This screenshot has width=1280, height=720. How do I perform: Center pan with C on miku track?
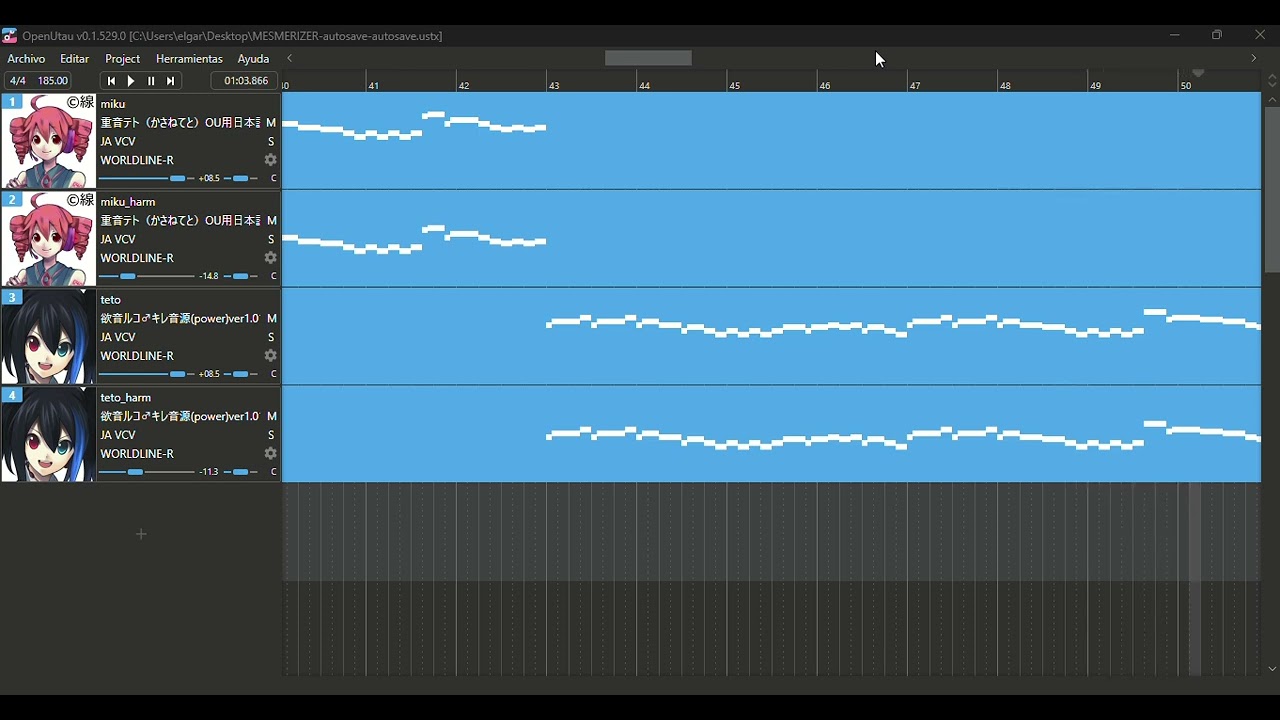(273, 179)
